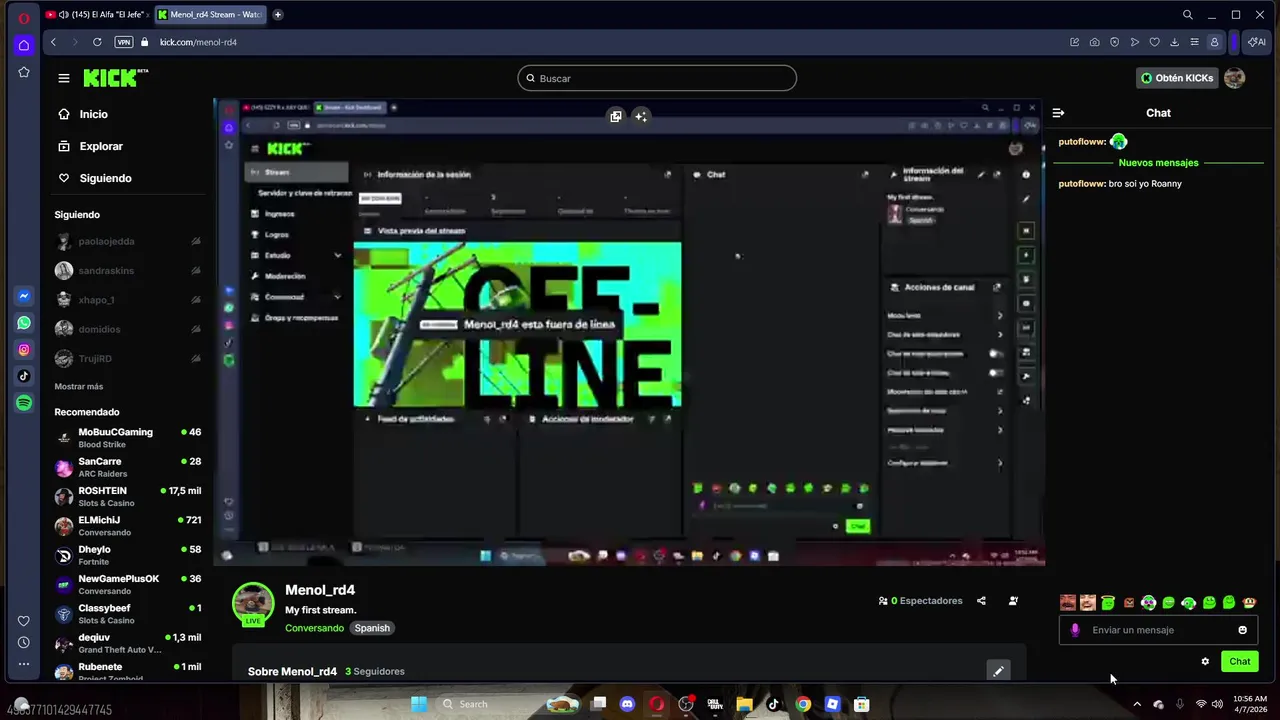
Task: Focus the Buscar search field
Action: [x=657, y=78]
